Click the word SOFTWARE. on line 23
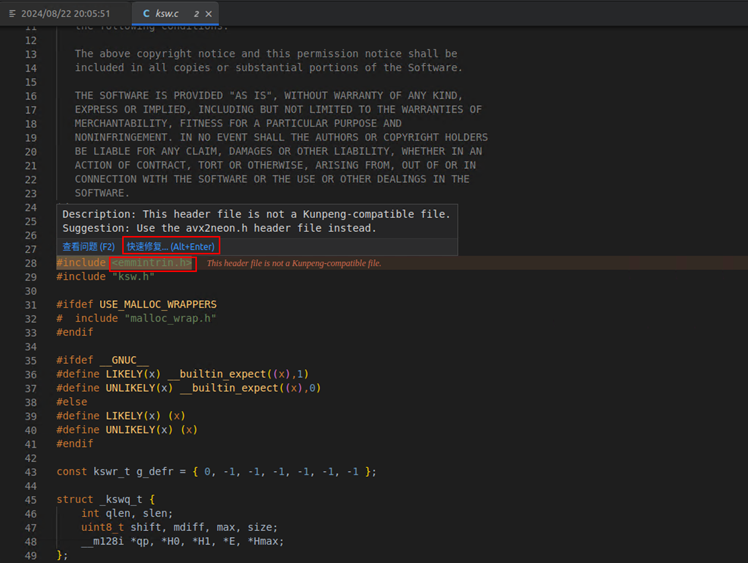The width and height of the screenshot is (748, 563). point(102,193)
